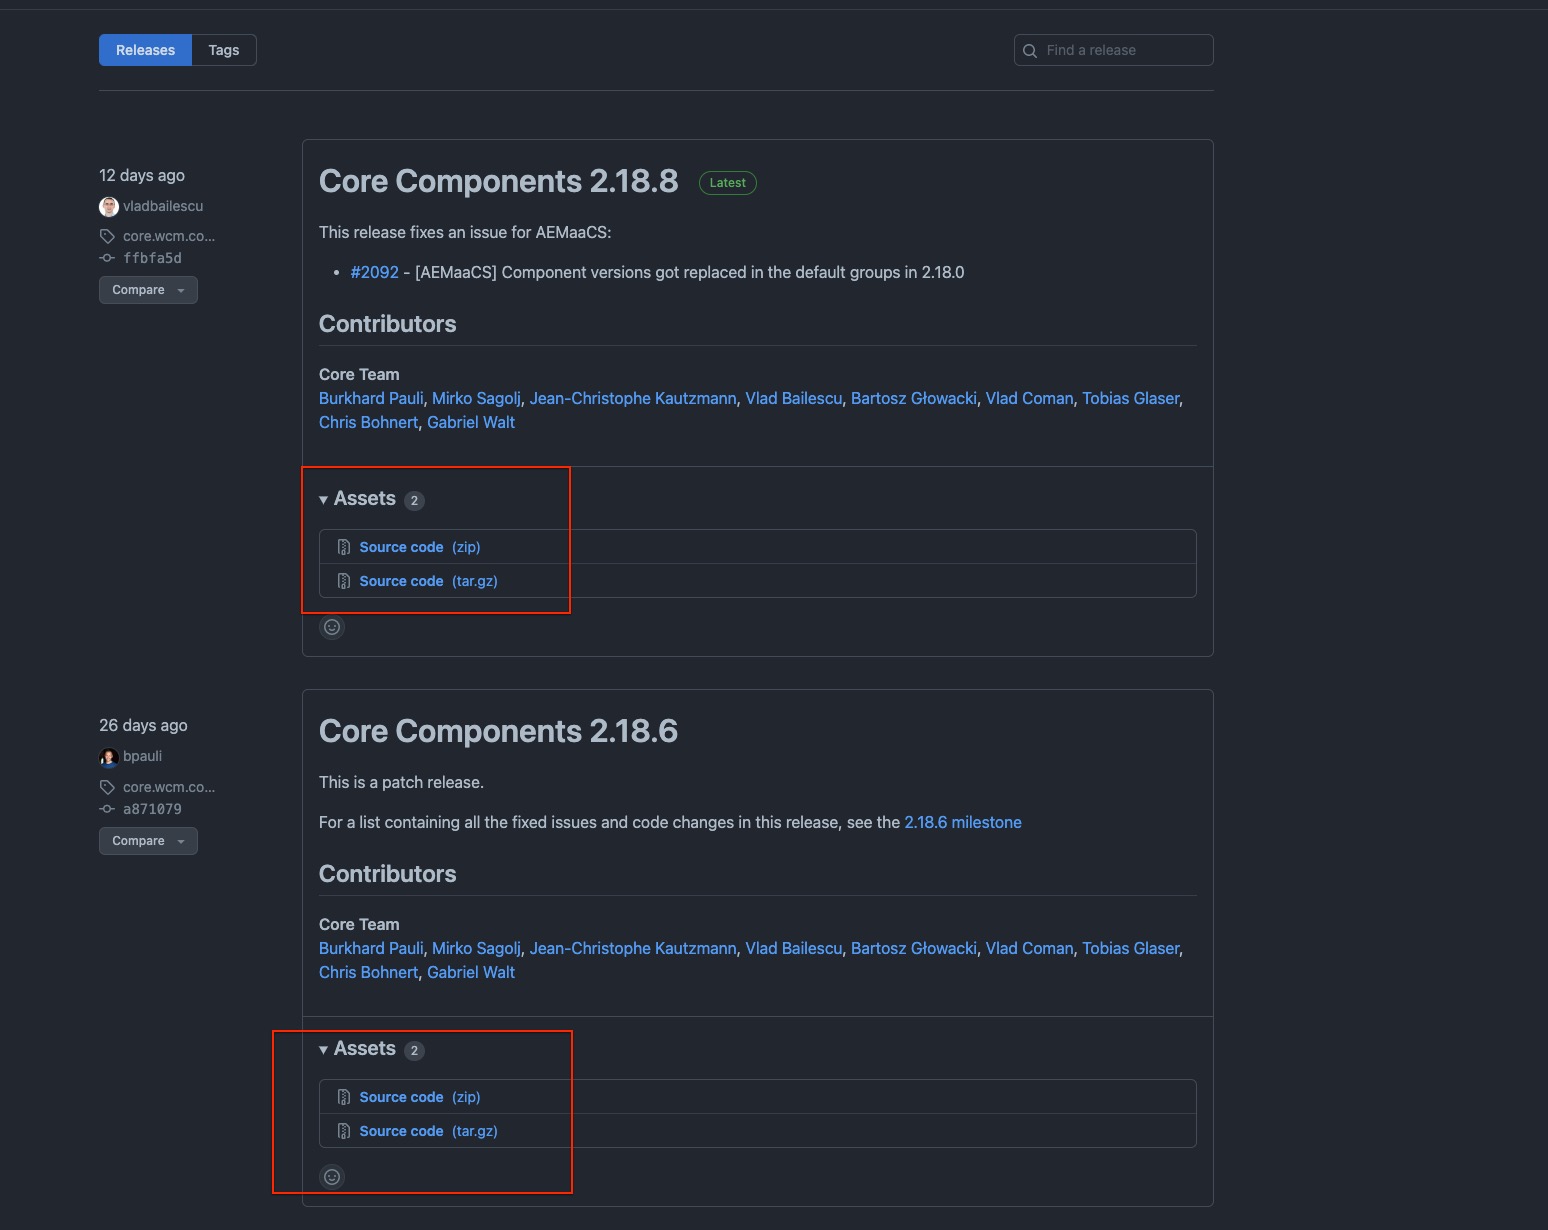Viewport: 1548px width, 1230px height.
Task: Open the 2.18.6 milestone link
Action: 962,821
